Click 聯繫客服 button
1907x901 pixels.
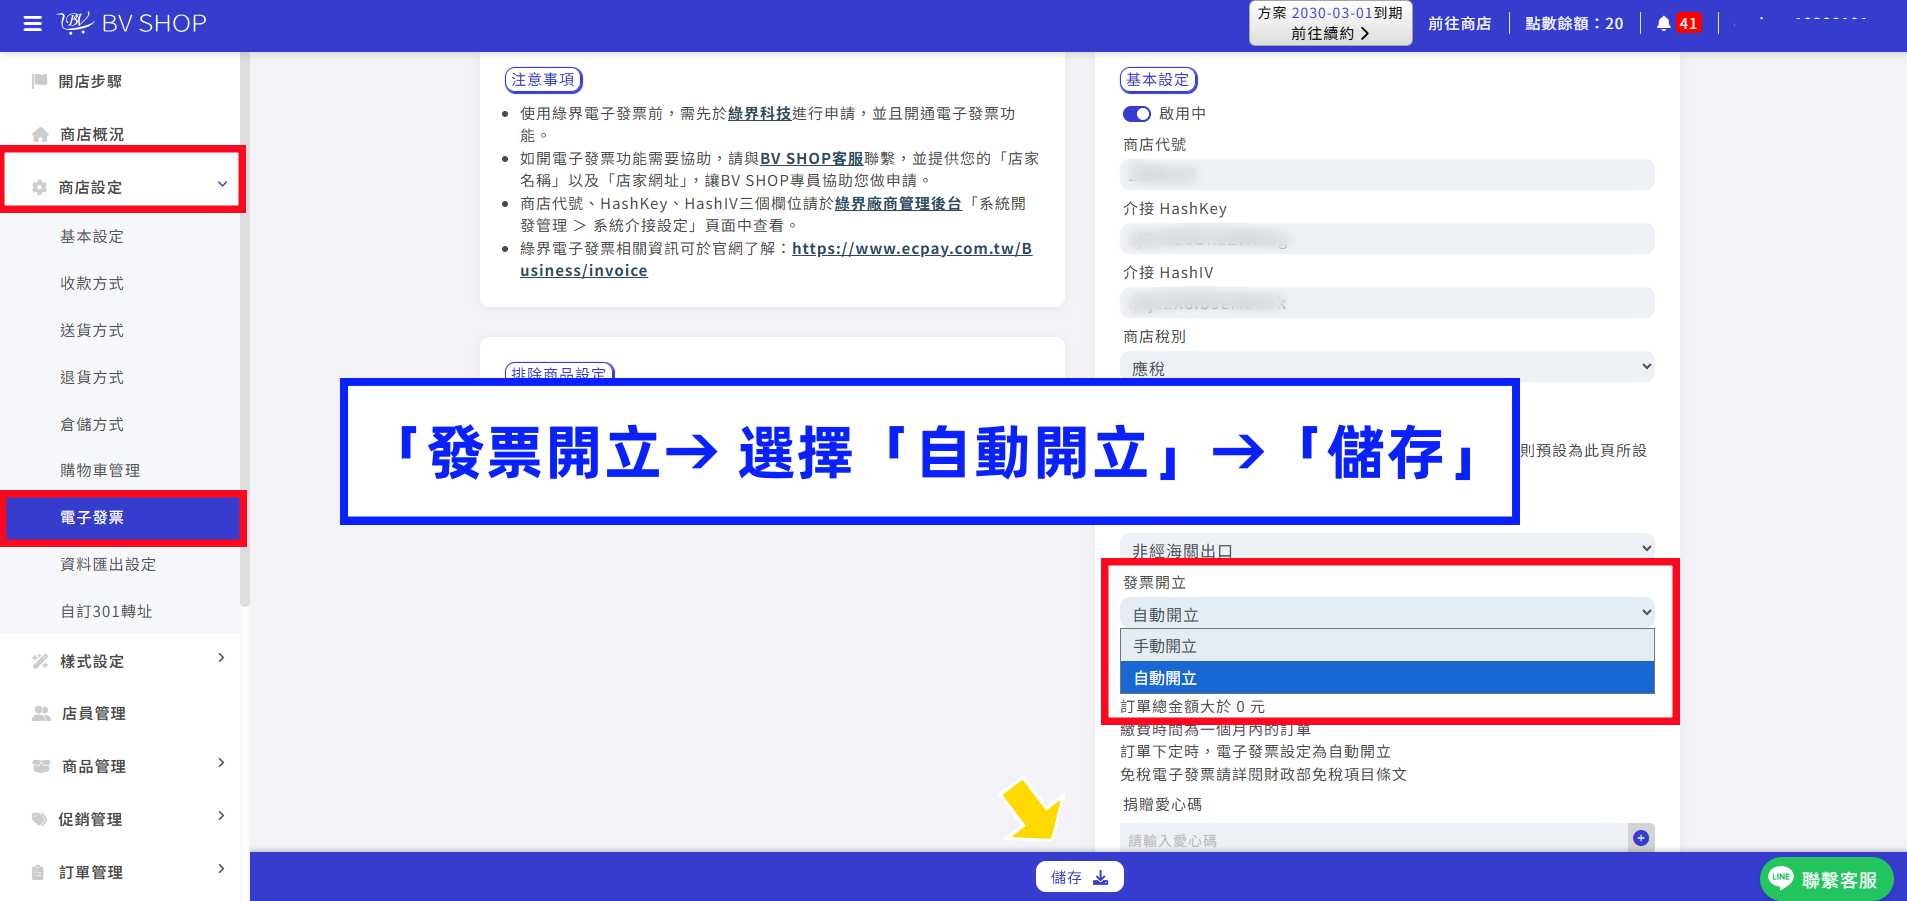click(x=1826, y=878)
